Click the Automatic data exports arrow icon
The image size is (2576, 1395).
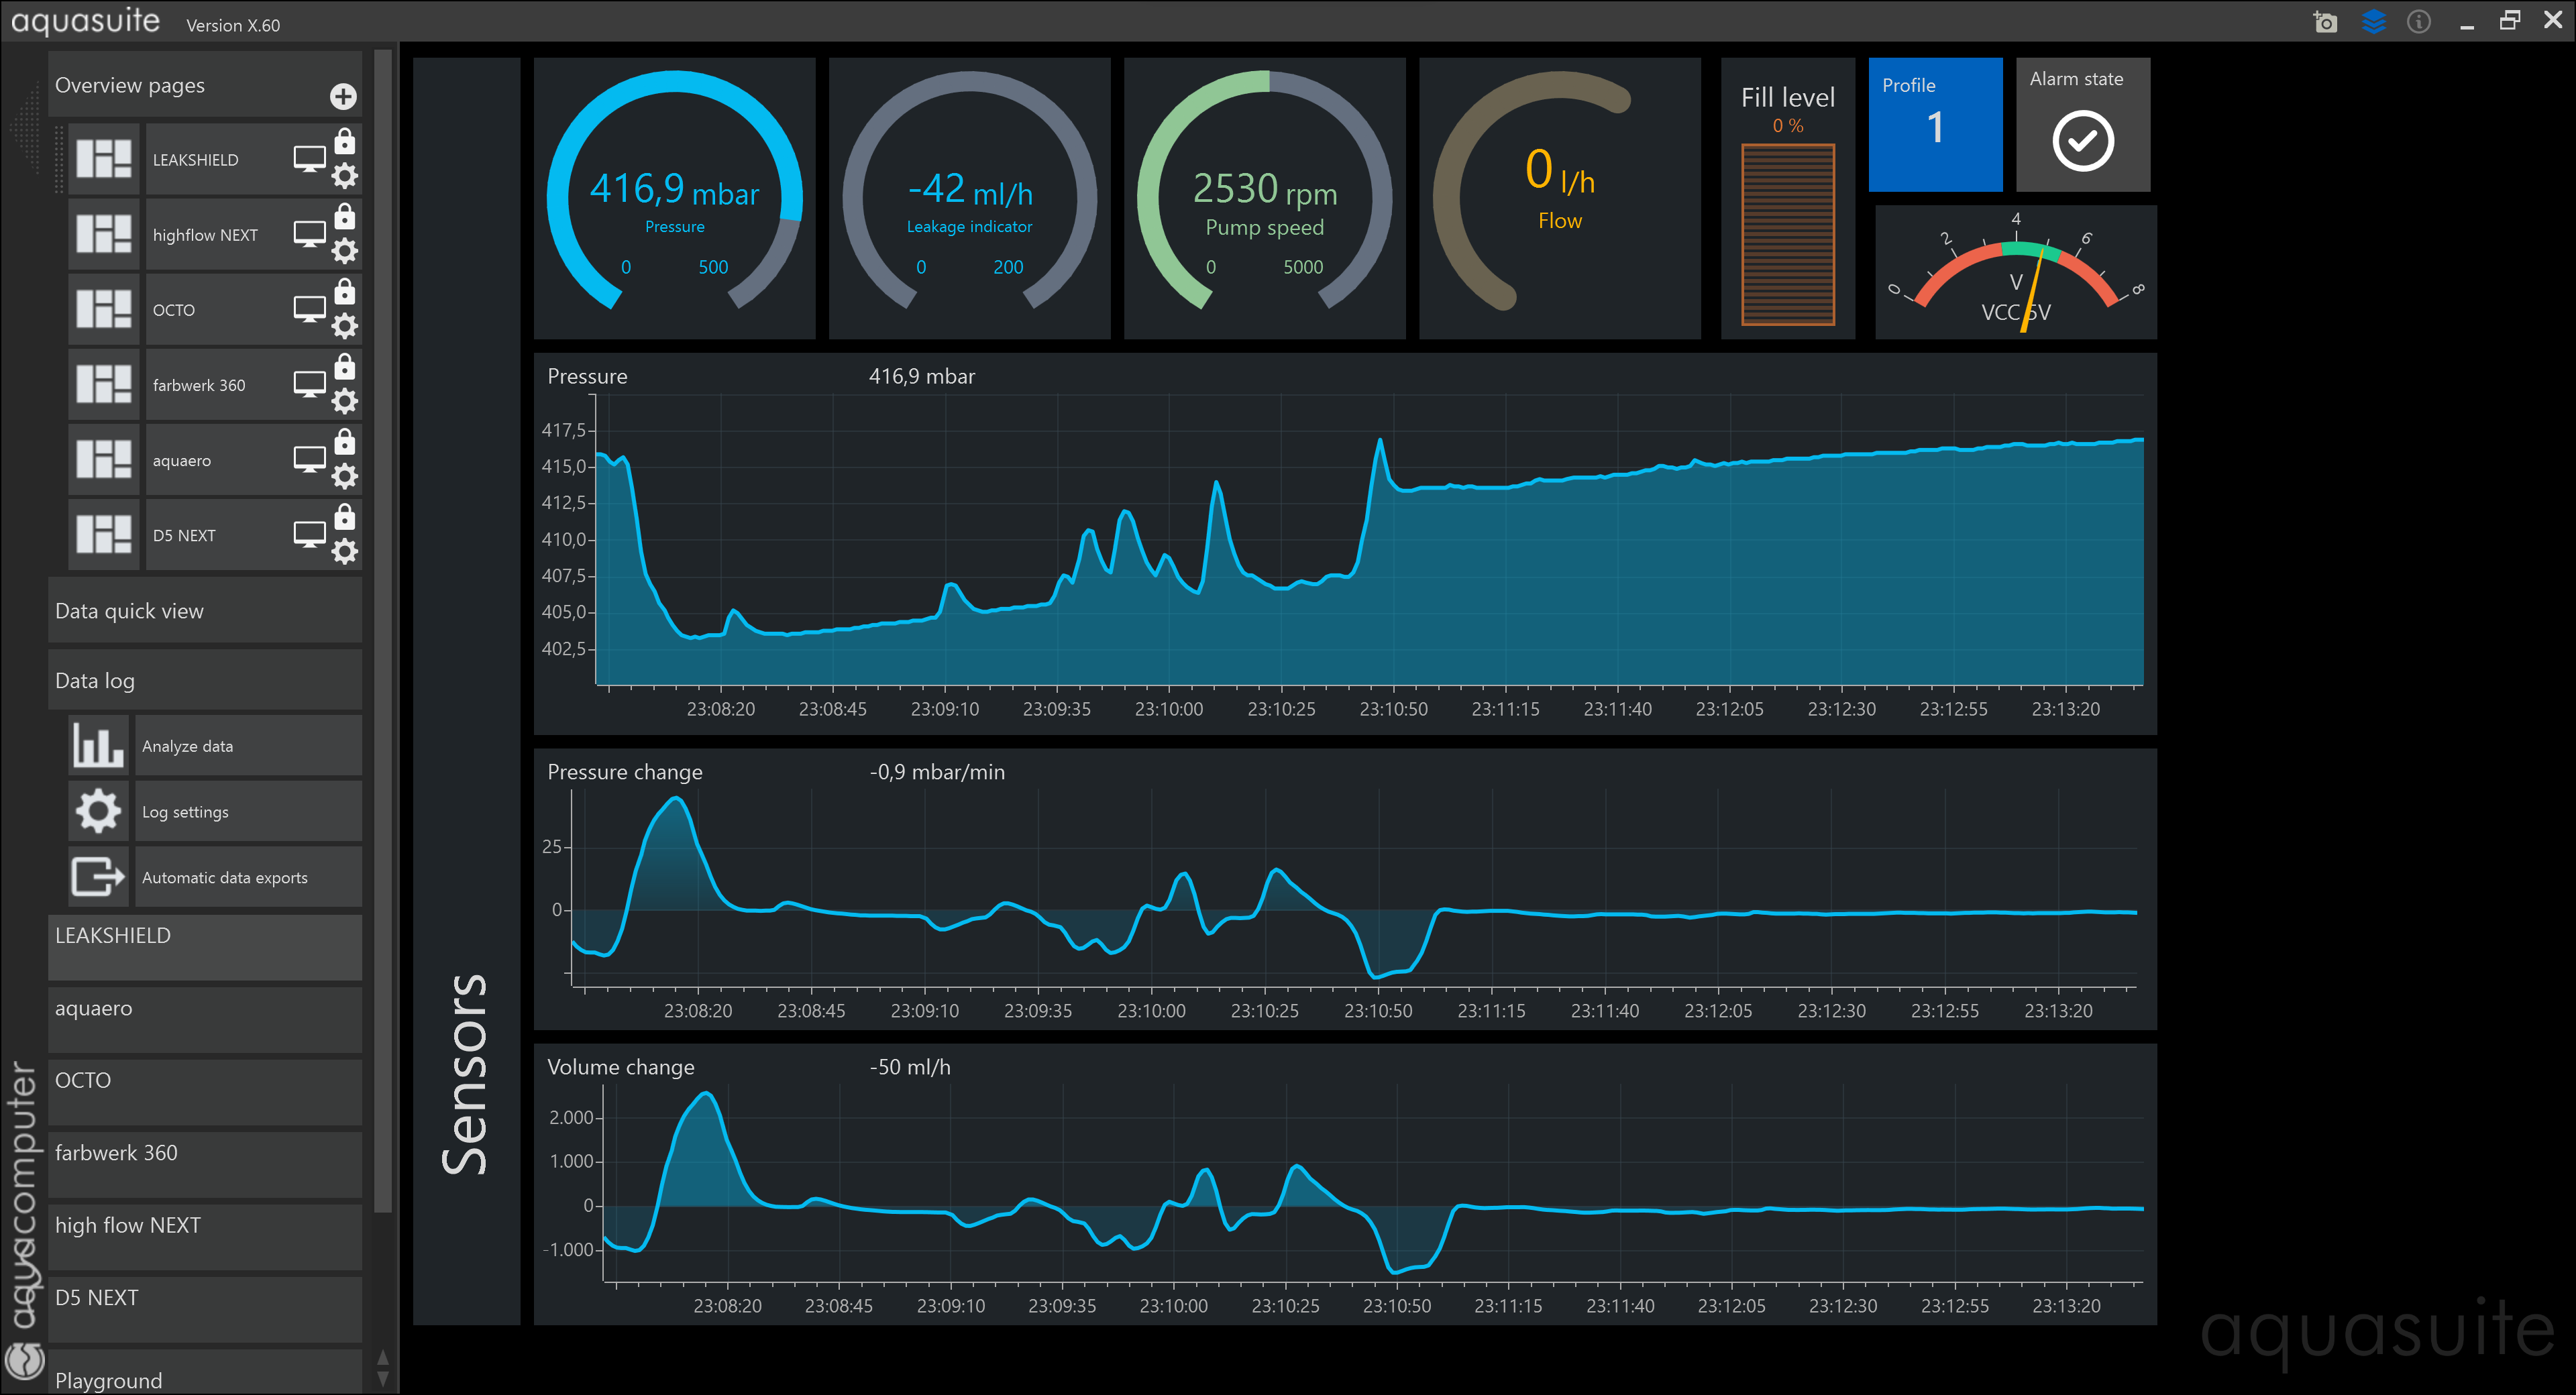pos(98,877)
